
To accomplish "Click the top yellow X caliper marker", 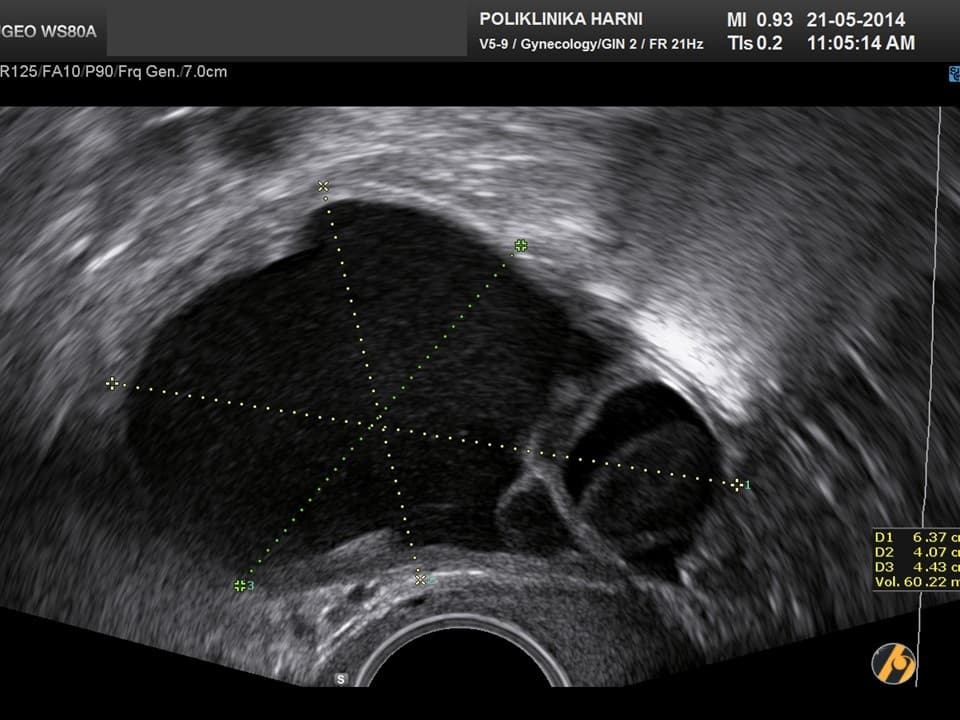I will click(323, 186).
